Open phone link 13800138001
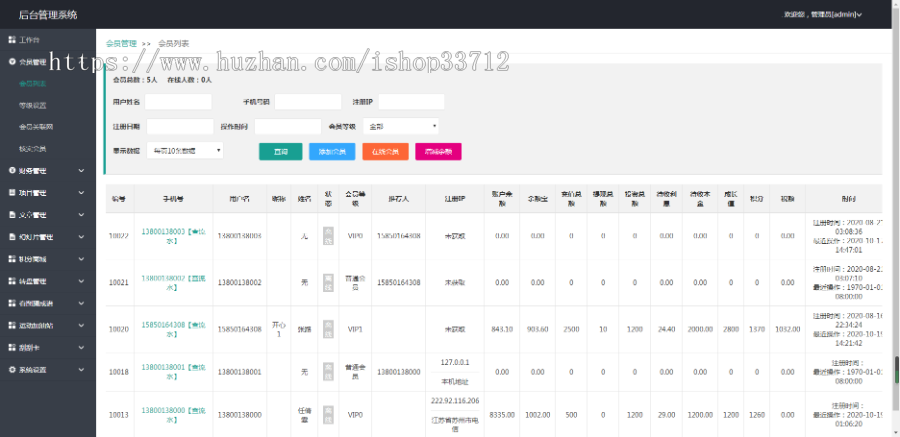 pyautogui.click(x=173, y=372)
